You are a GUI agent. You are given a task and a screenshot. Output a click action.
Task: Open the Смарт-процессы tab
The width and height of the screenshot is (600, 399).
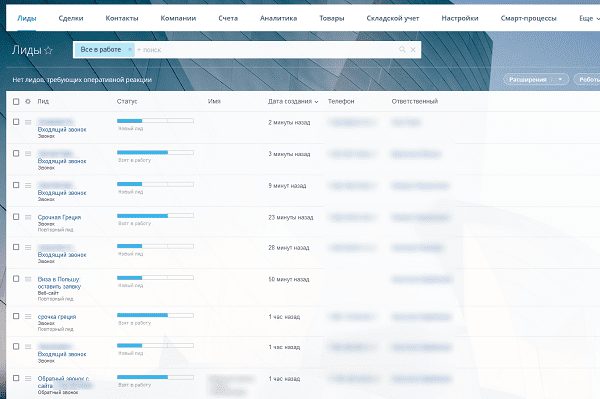[x=528, y=18]
